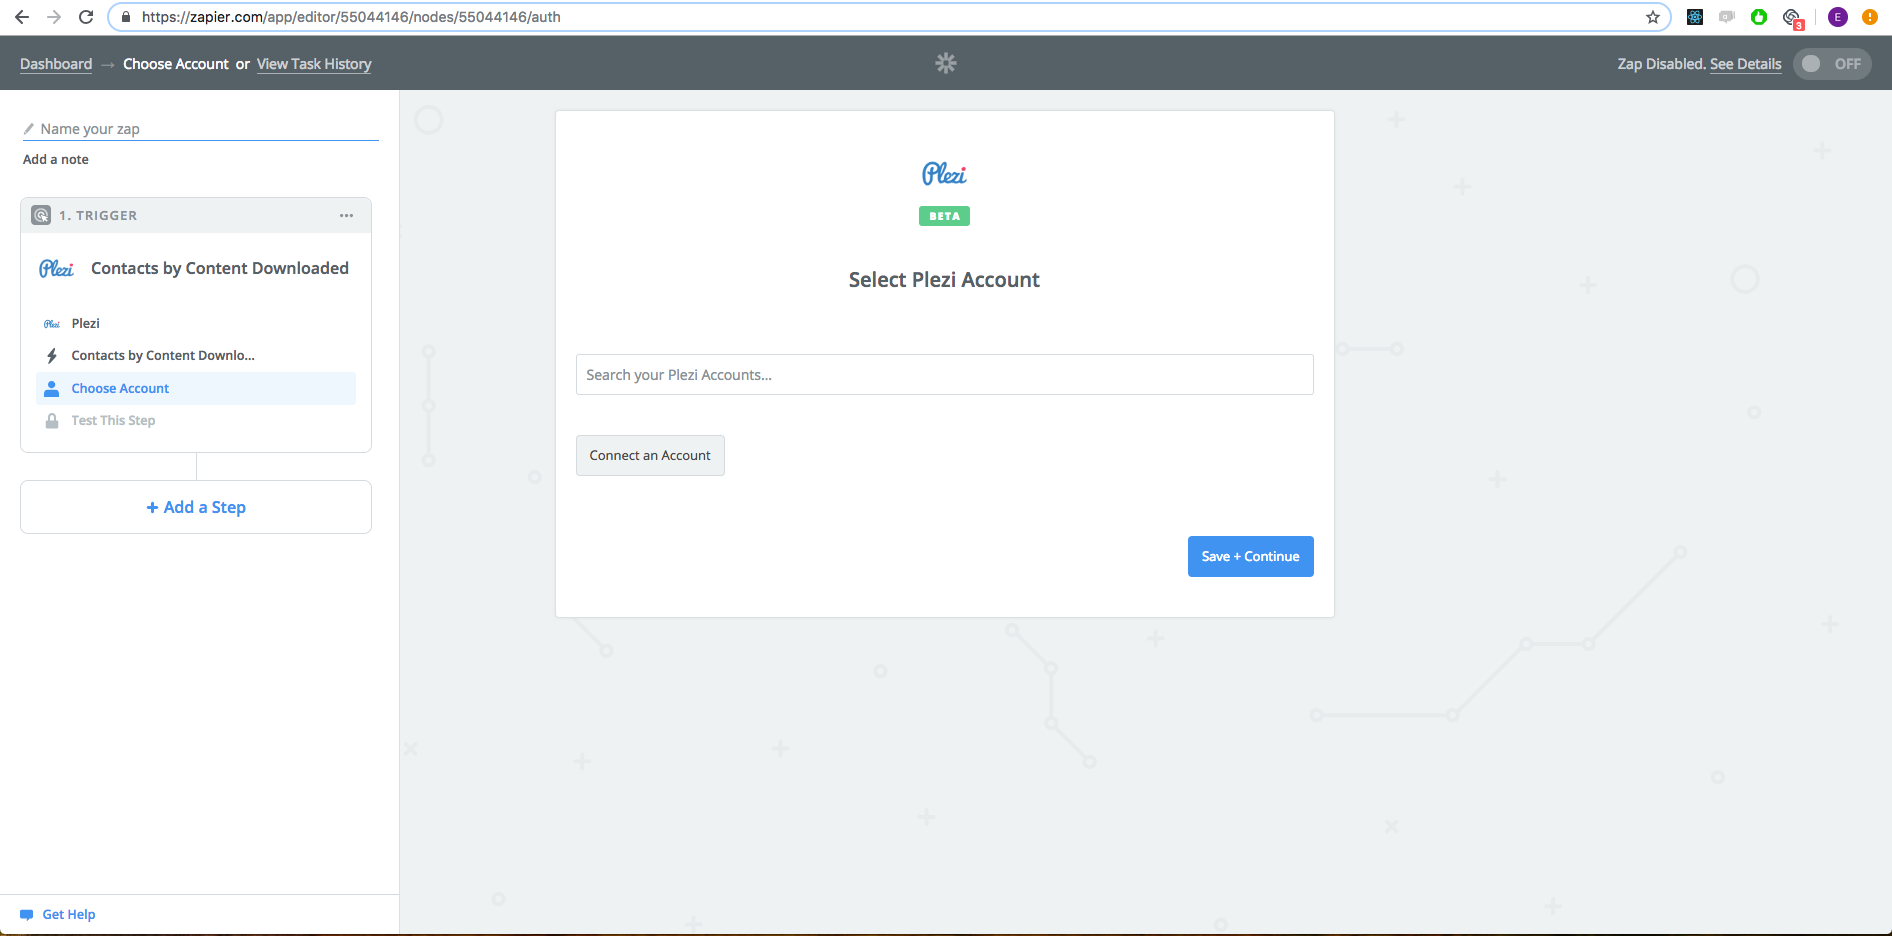Click the Plezi logo above the BETA badge
Screen dimensions: 1892x936
(944, 174)
